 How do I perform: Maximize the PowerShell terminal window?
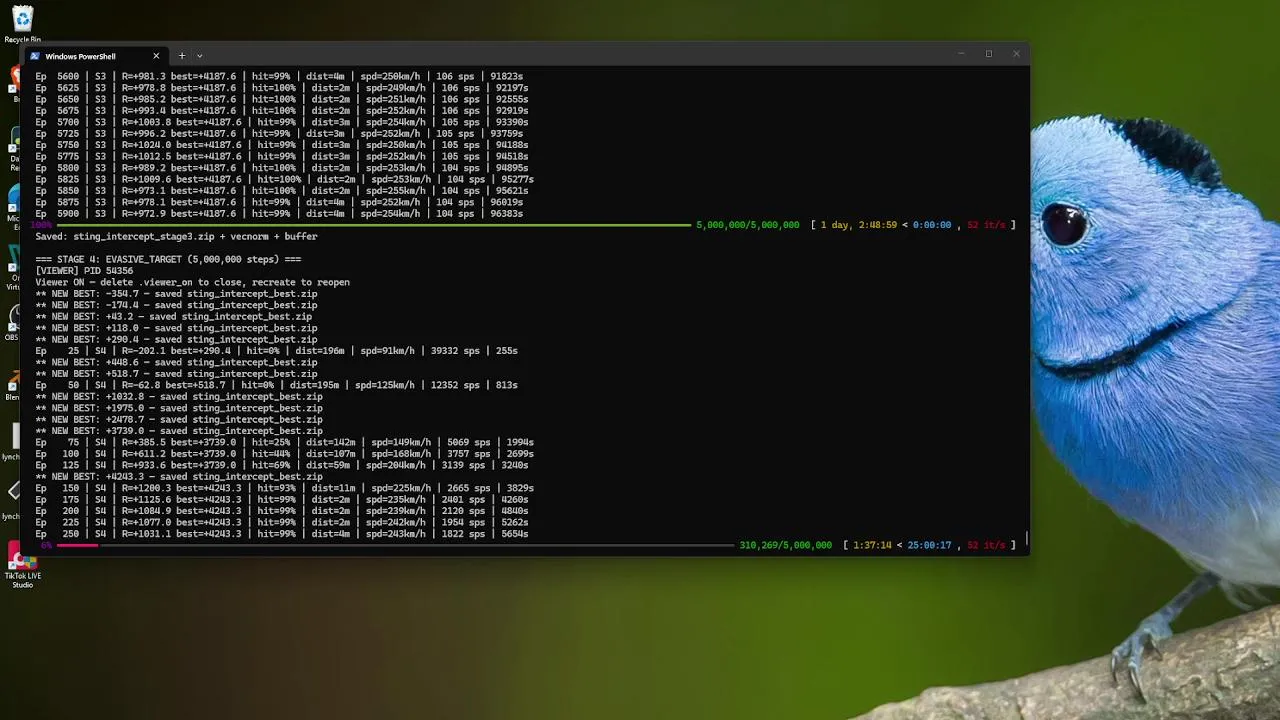(x=989, y=54)
